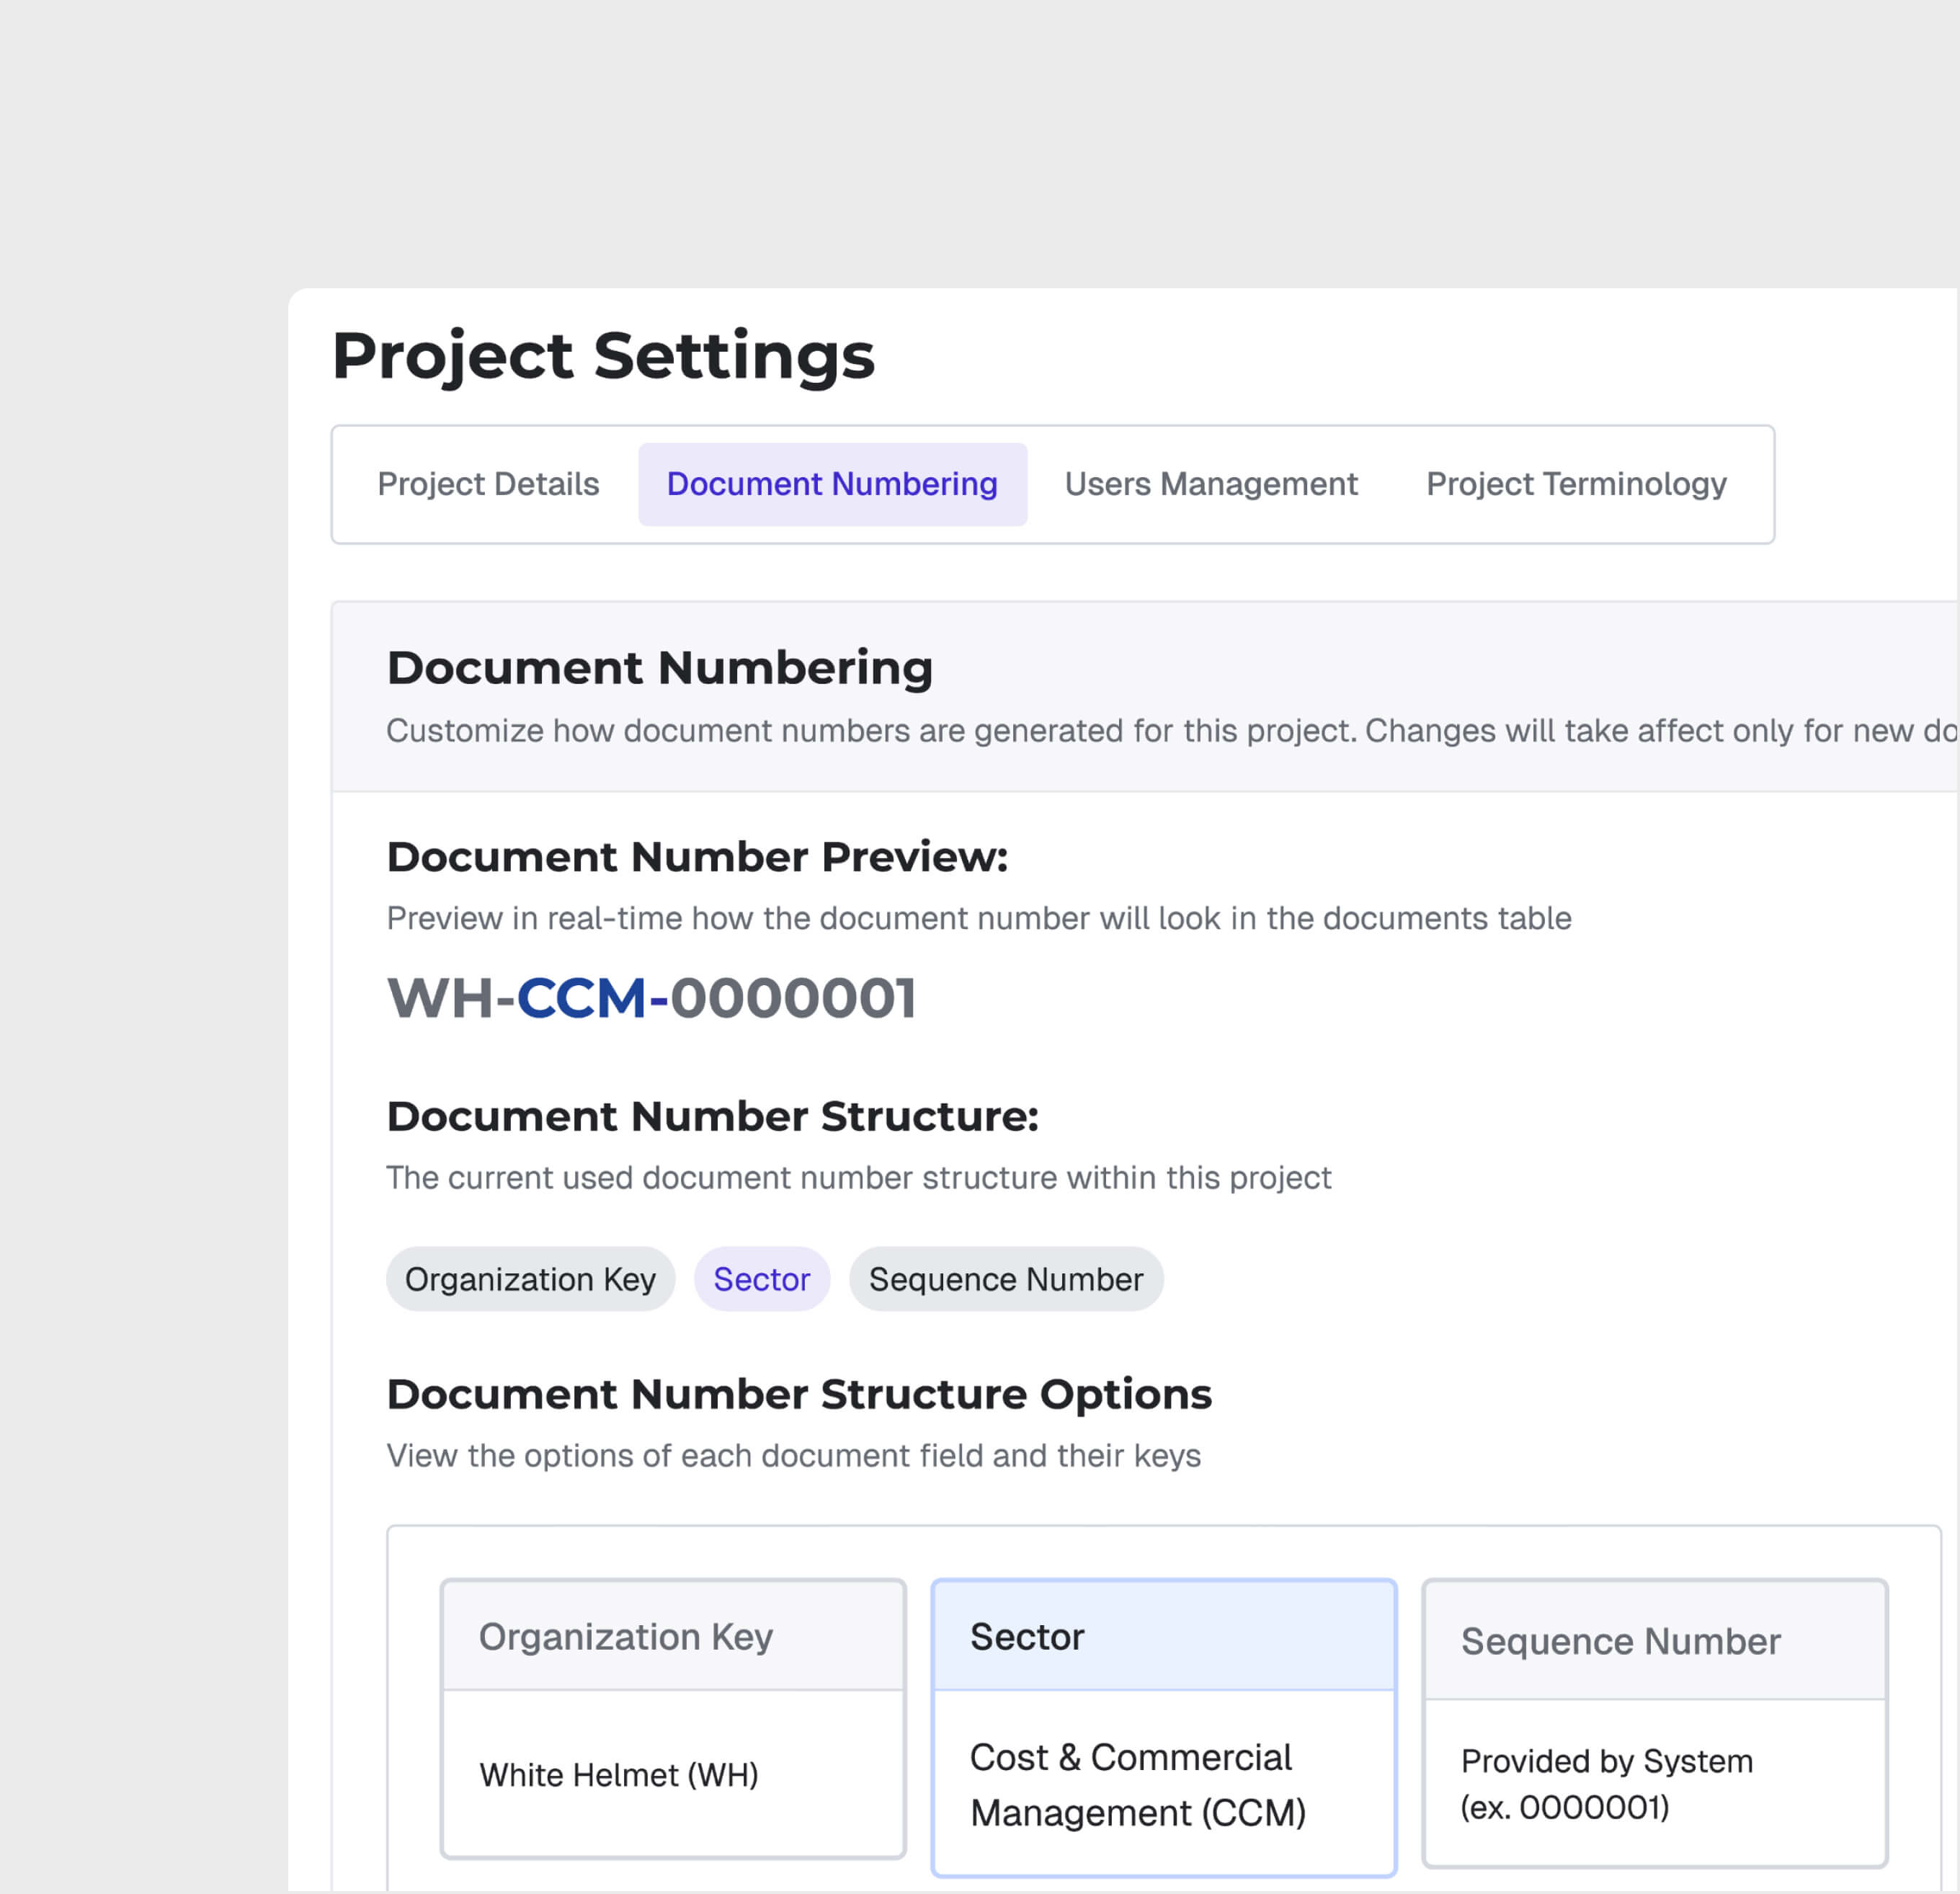Click Provided by System sequence entry
The image size is (1960, 1894).
1607,1784
